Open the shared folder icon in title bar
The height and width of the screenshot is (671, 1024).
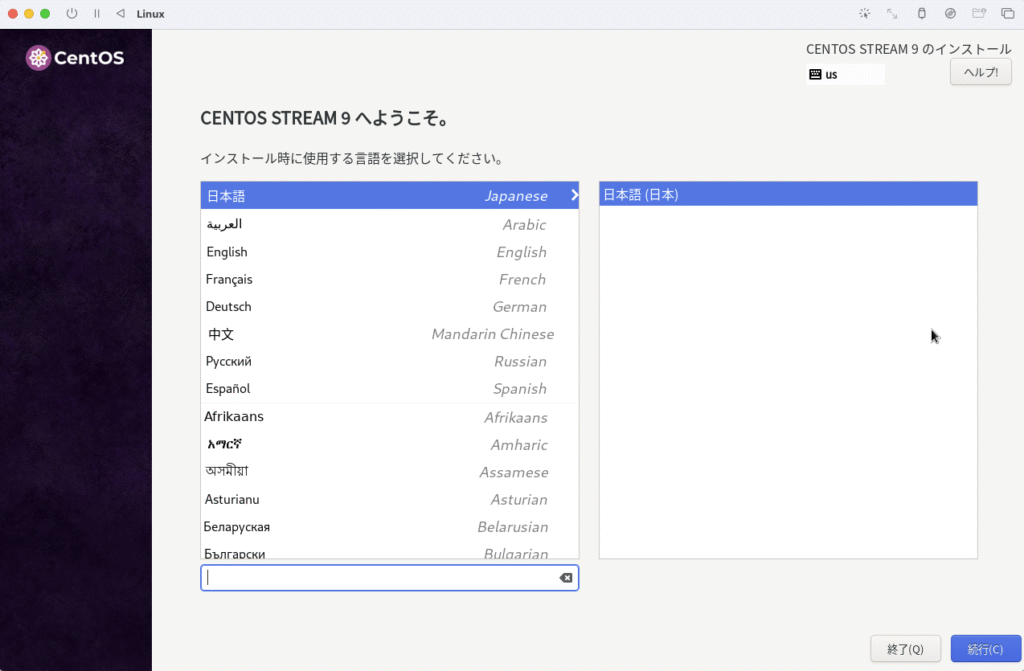tap(979, 14)
